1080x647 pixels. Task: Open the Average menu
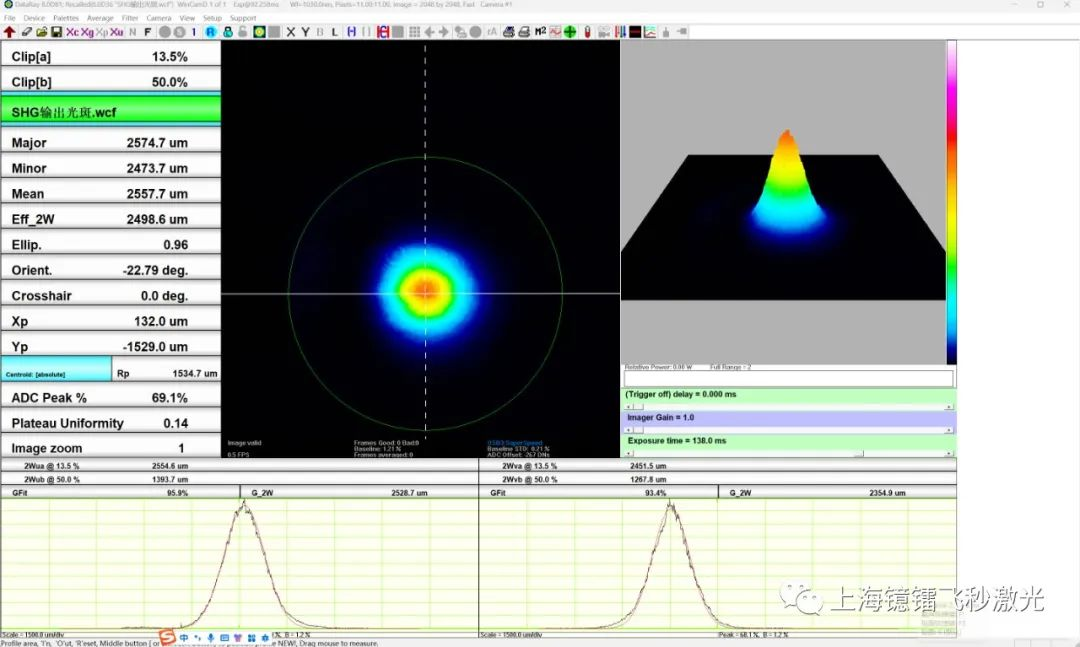[x=100, y=18]
